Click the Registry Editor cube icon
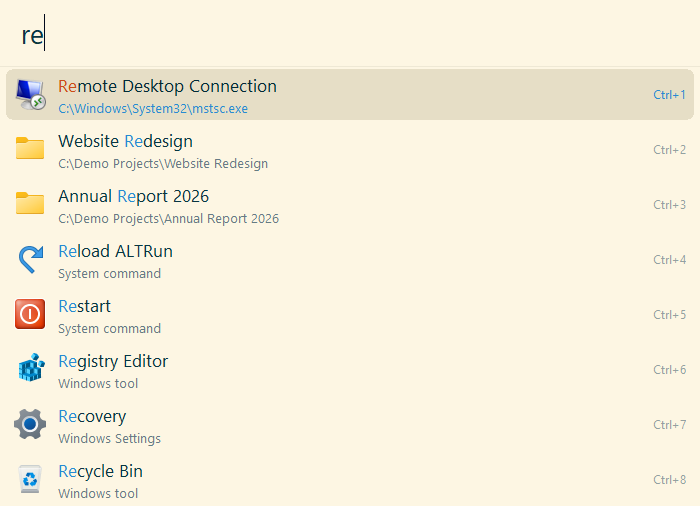This screenshot has height=506, width=700. click(x=31, y=368)
